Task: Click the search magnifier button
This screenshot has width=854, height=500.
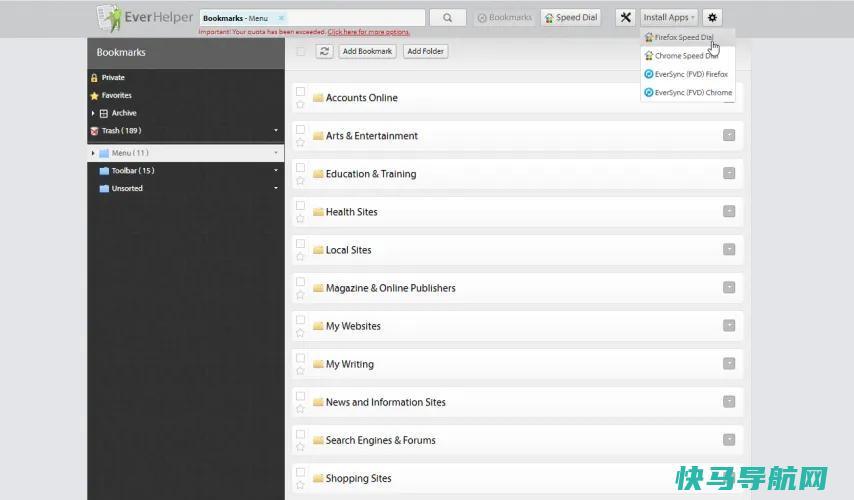Action: pyautogui.click(x=447, y=17)
